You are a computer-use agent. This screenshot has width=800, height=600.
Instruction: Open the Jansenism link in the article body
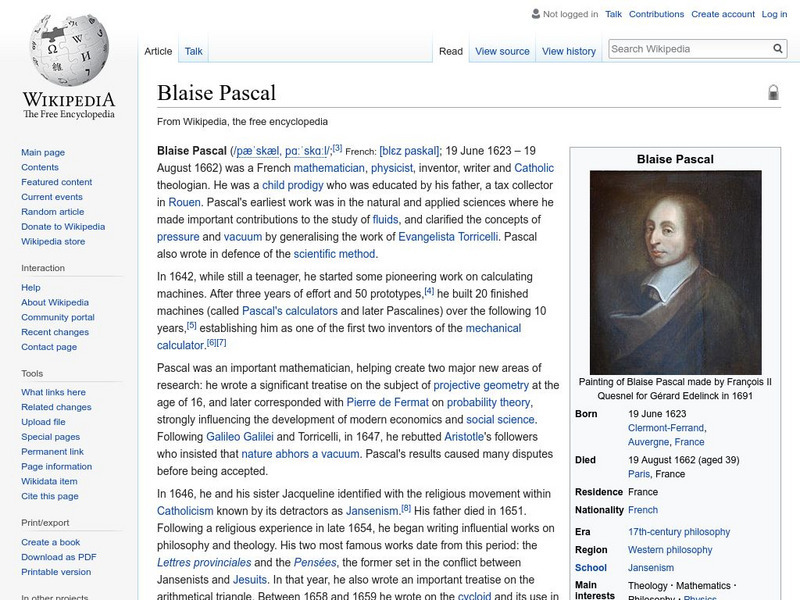(x=372, y=511)
